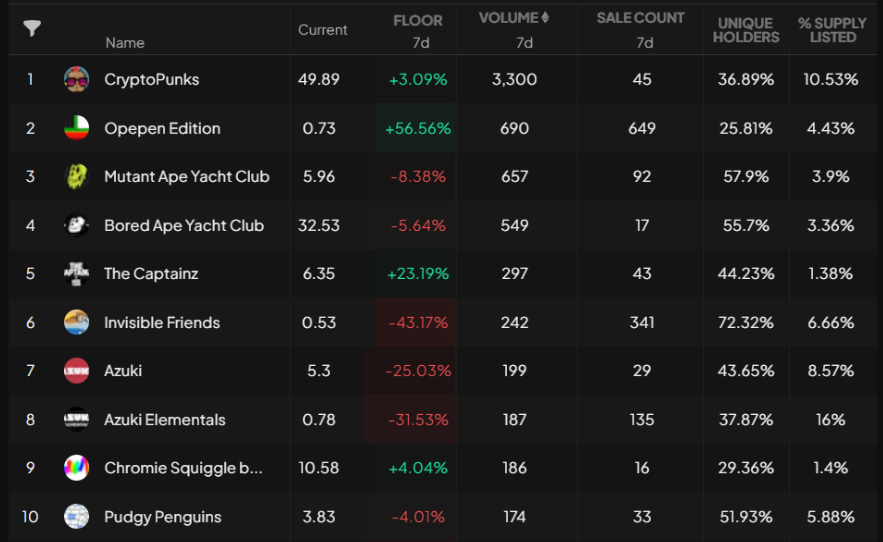This screenshot has height=542, width=883.
Task: Click the Chromie Squiggle rainbow avatar
Action: click(x=76, y=468)
